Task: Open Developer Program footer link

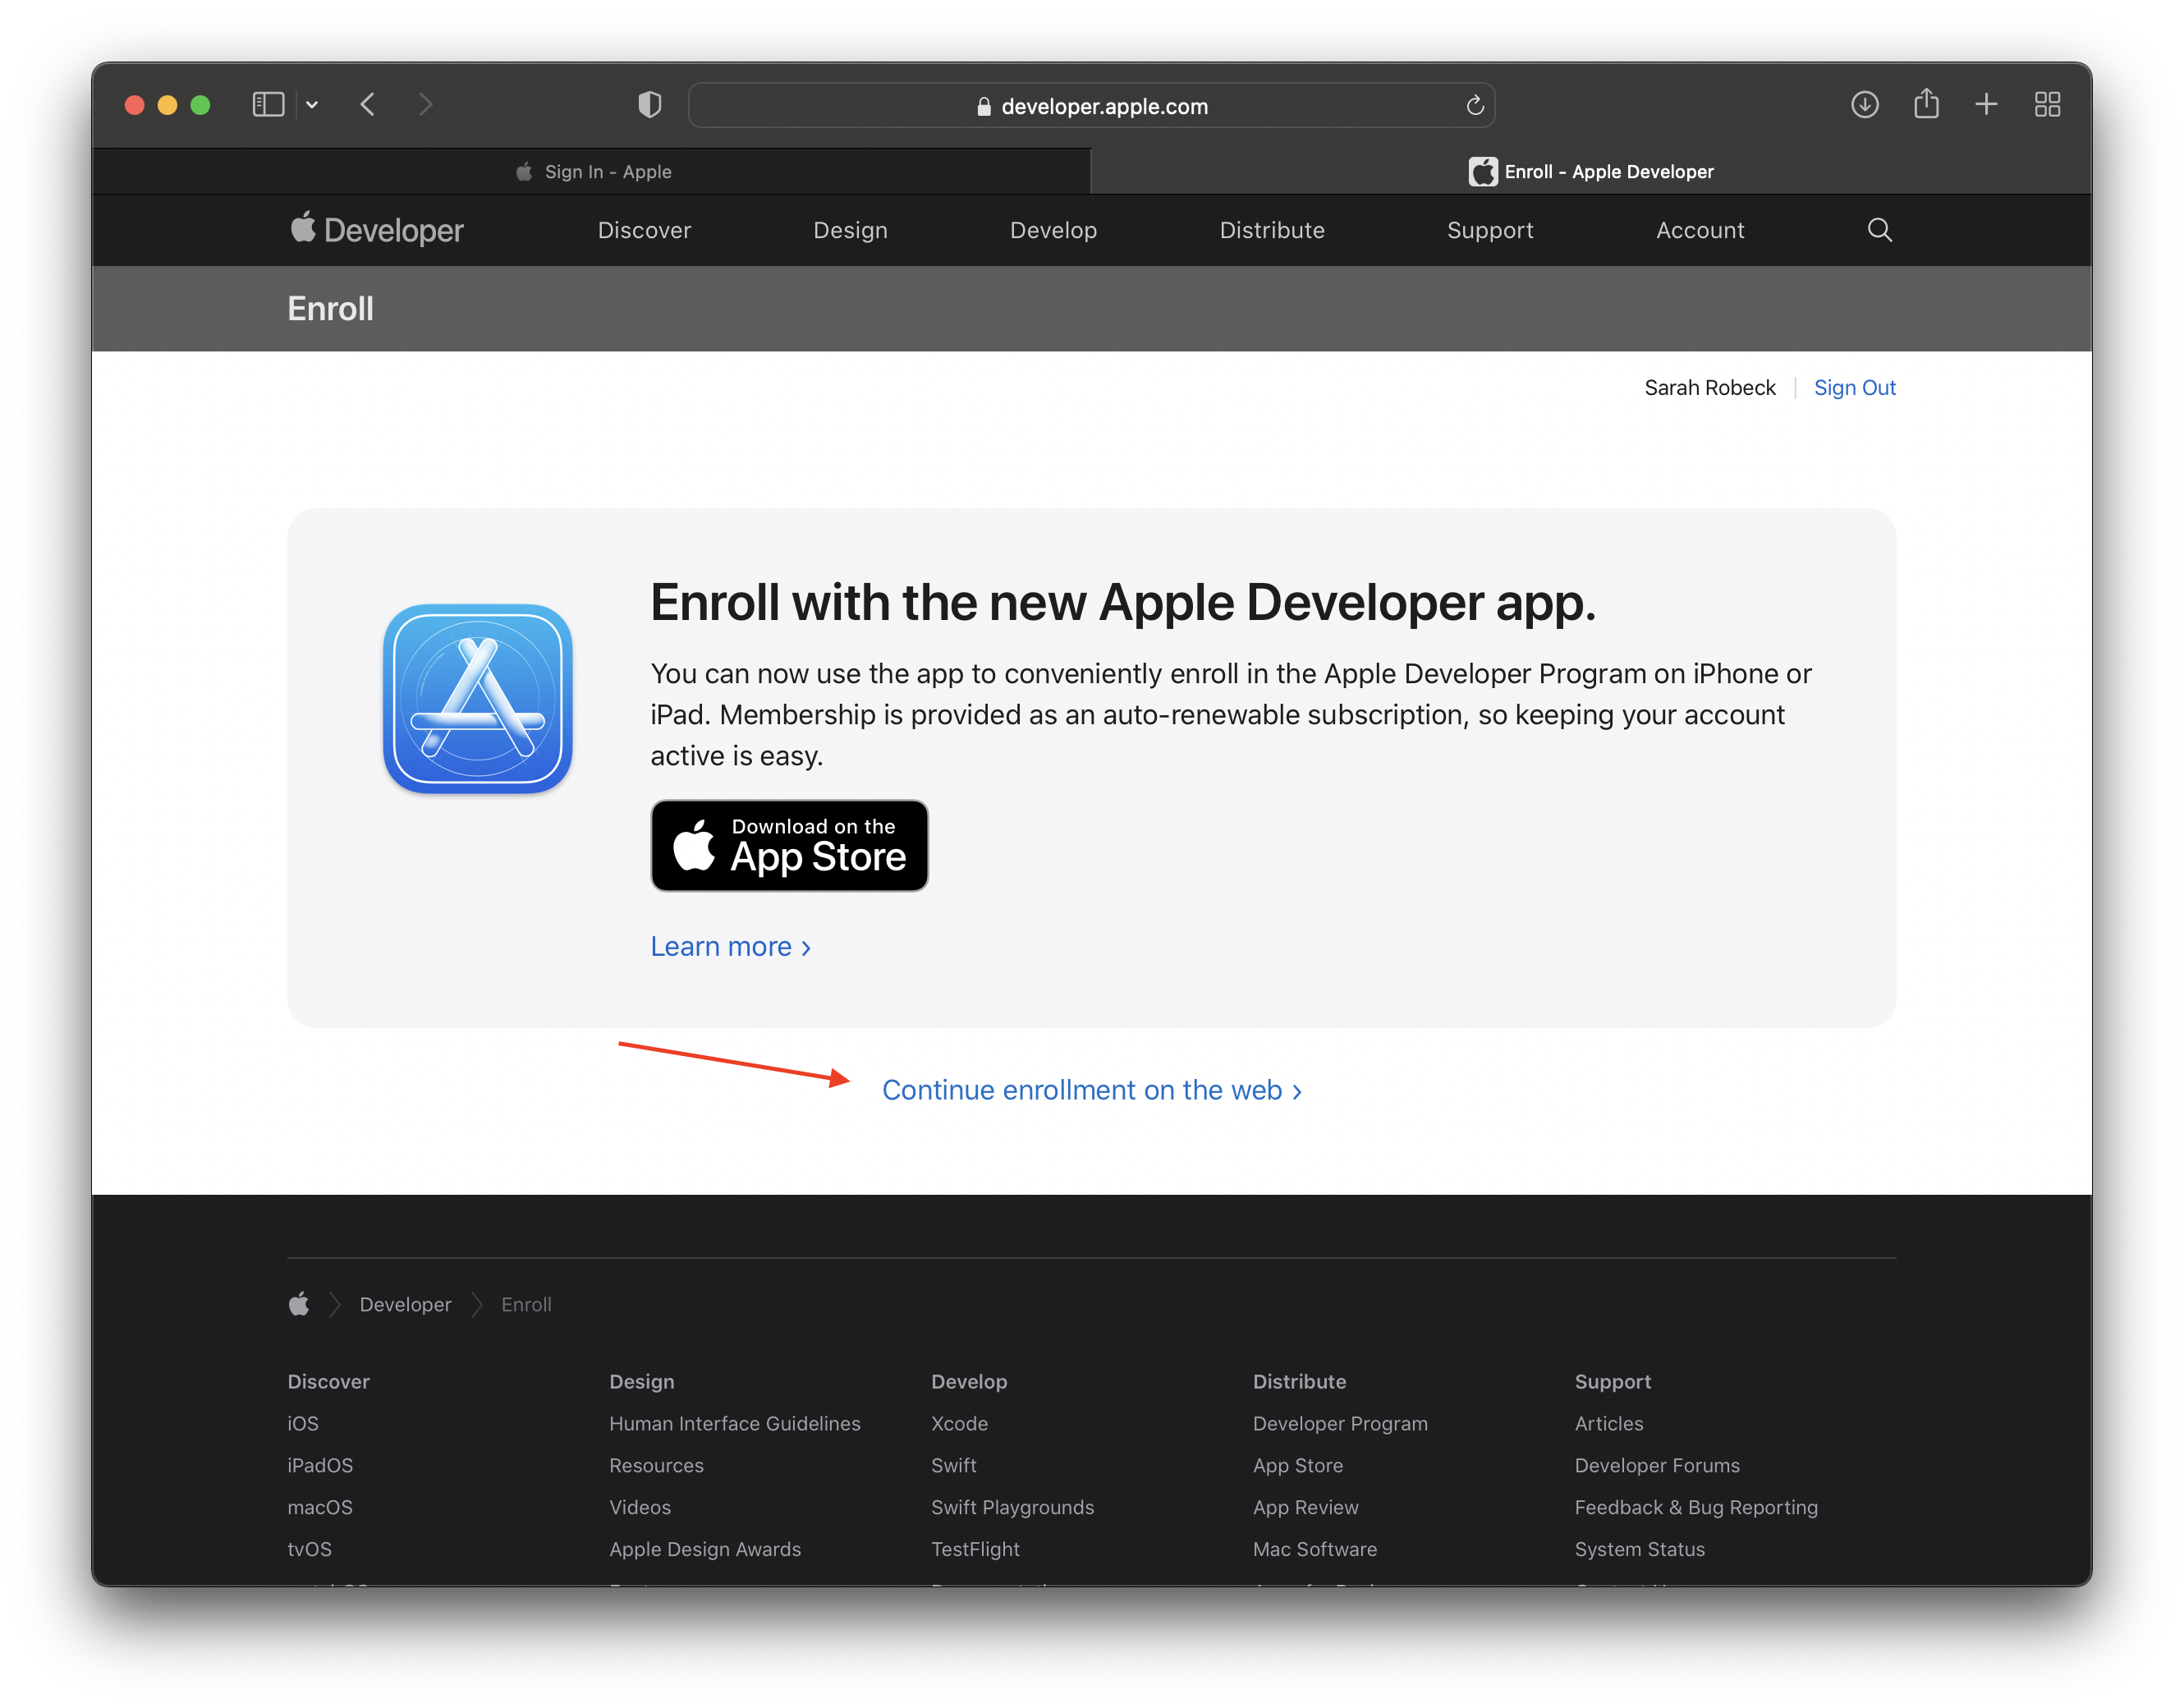Action: point(1341,1424)
